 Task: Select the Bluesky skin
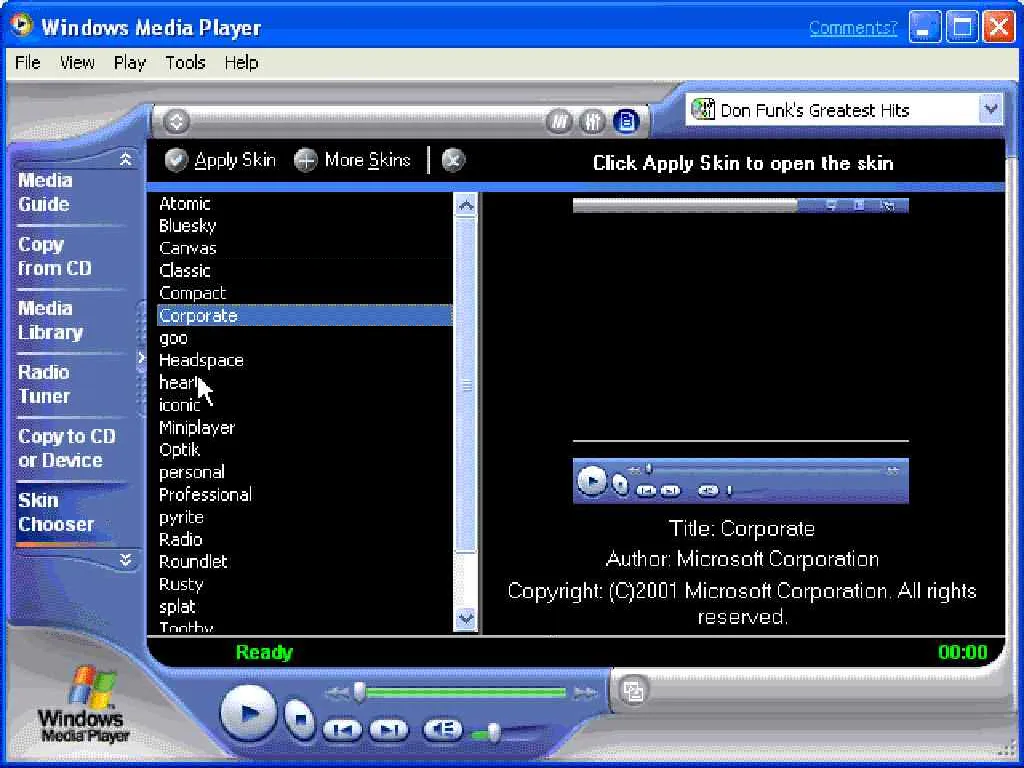(304, 226)
